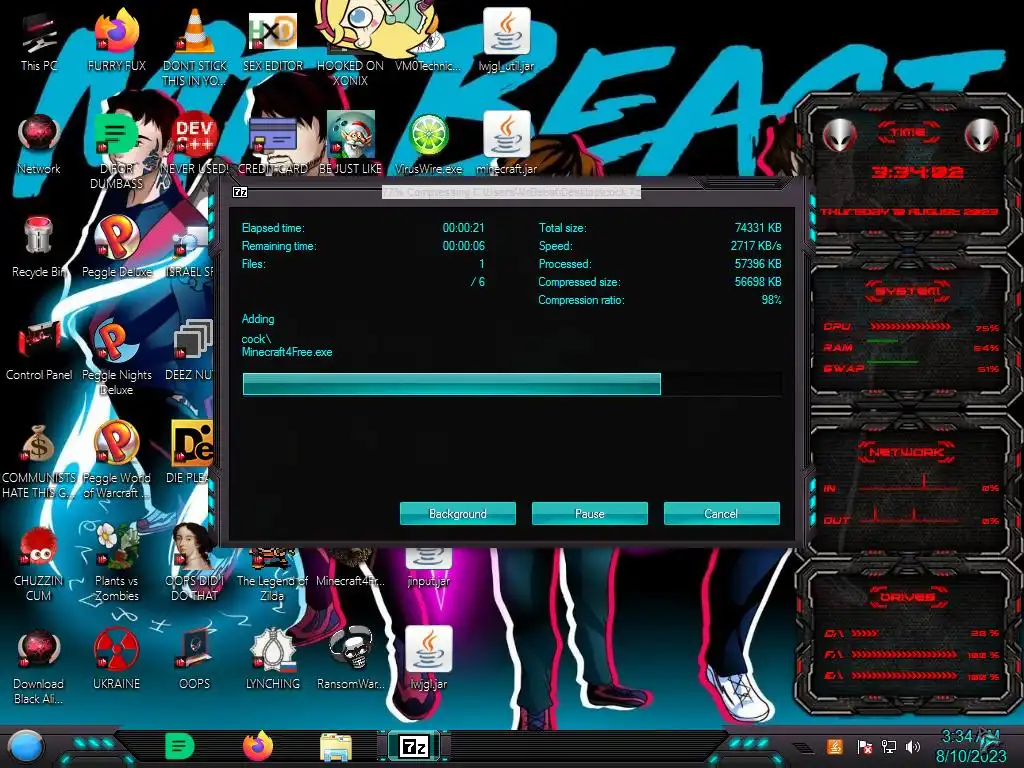Open the VirusWire.exe lime icon
Viewport: 1024px width, 768px height.
[x=428, y=144]
